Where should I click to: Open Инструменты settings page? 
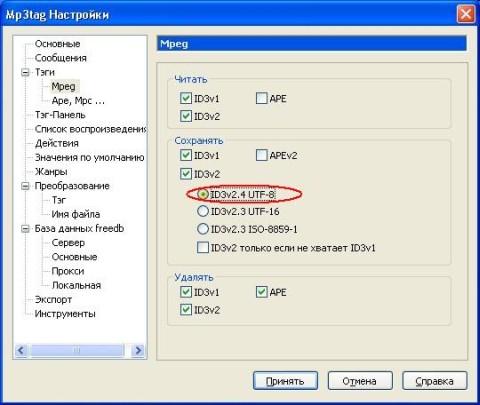click(65, 314)
